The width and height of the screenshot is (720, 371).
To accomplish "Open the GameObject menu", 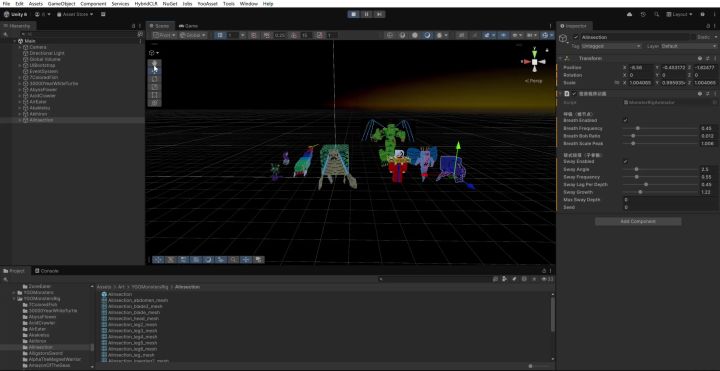I will click(x=61, y=4).
